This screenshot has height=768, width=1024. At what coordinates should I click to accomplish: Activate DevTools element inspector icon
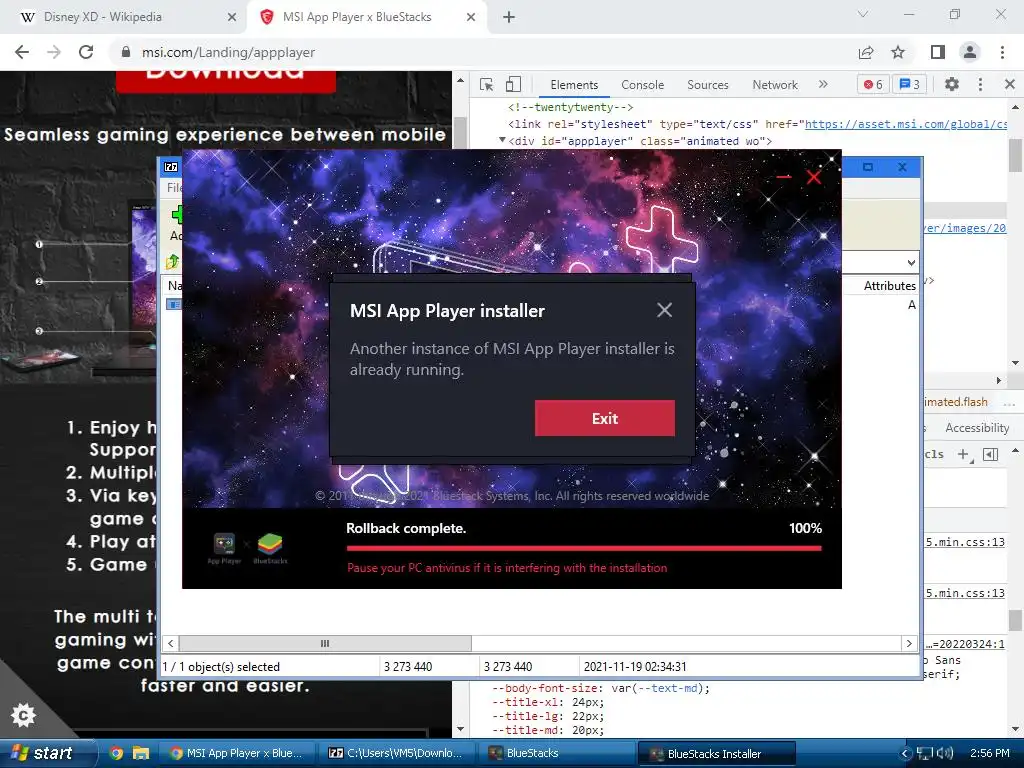487,84
